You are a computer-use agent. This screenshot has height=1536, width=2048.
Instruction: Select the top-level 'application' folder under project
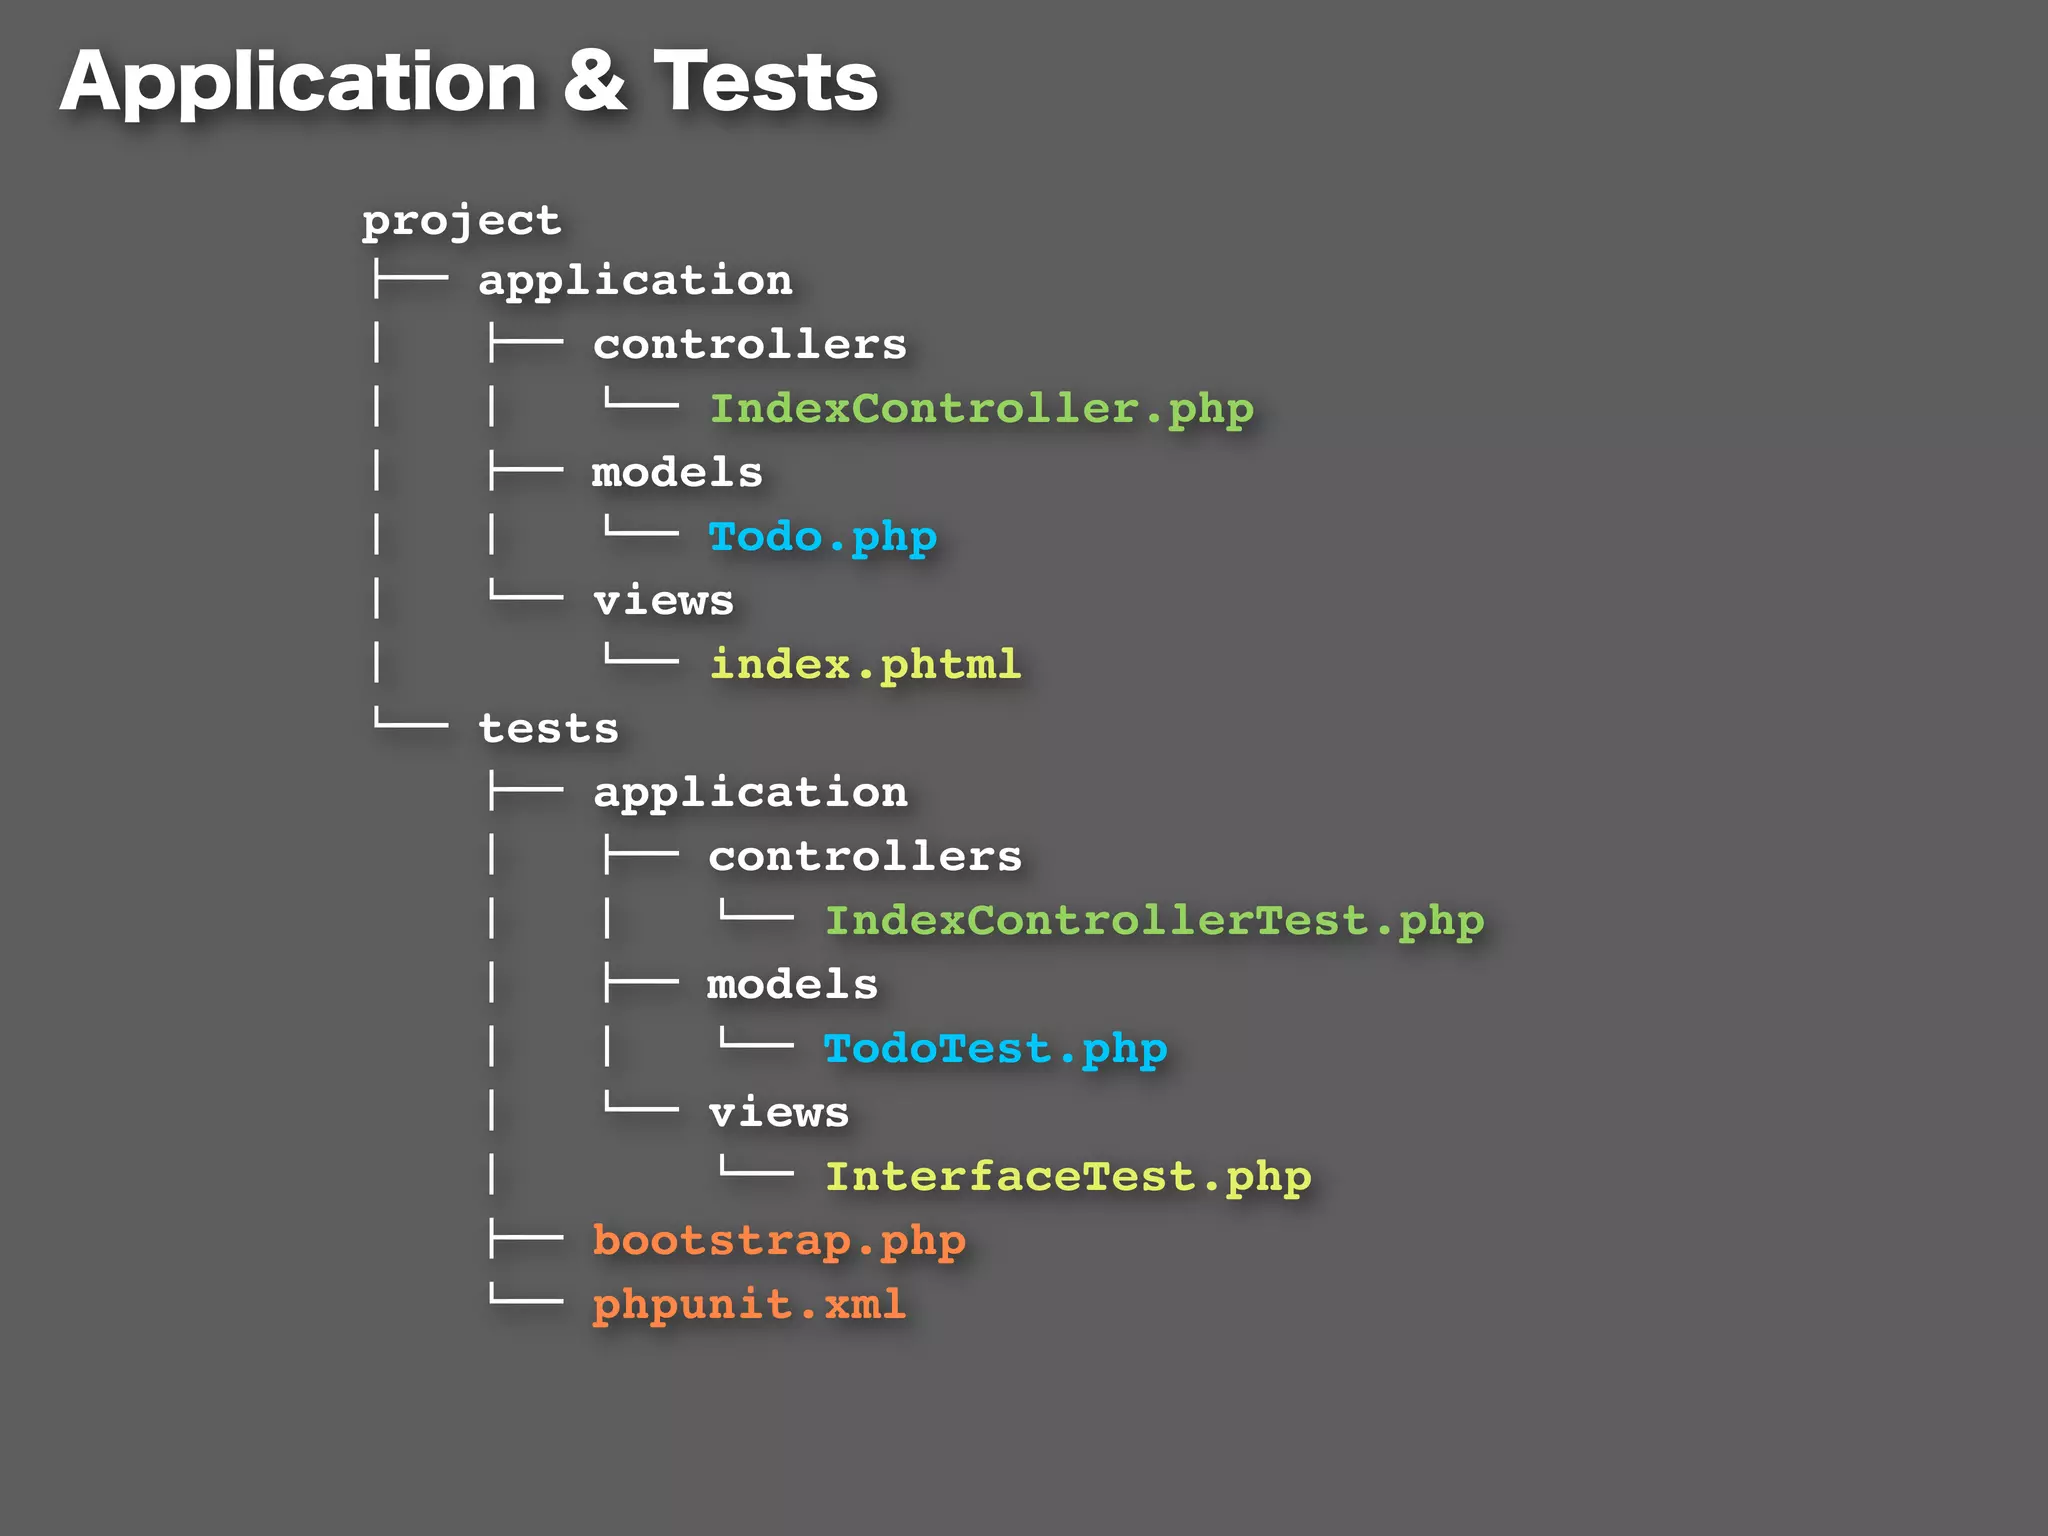(x=635, y=280)
